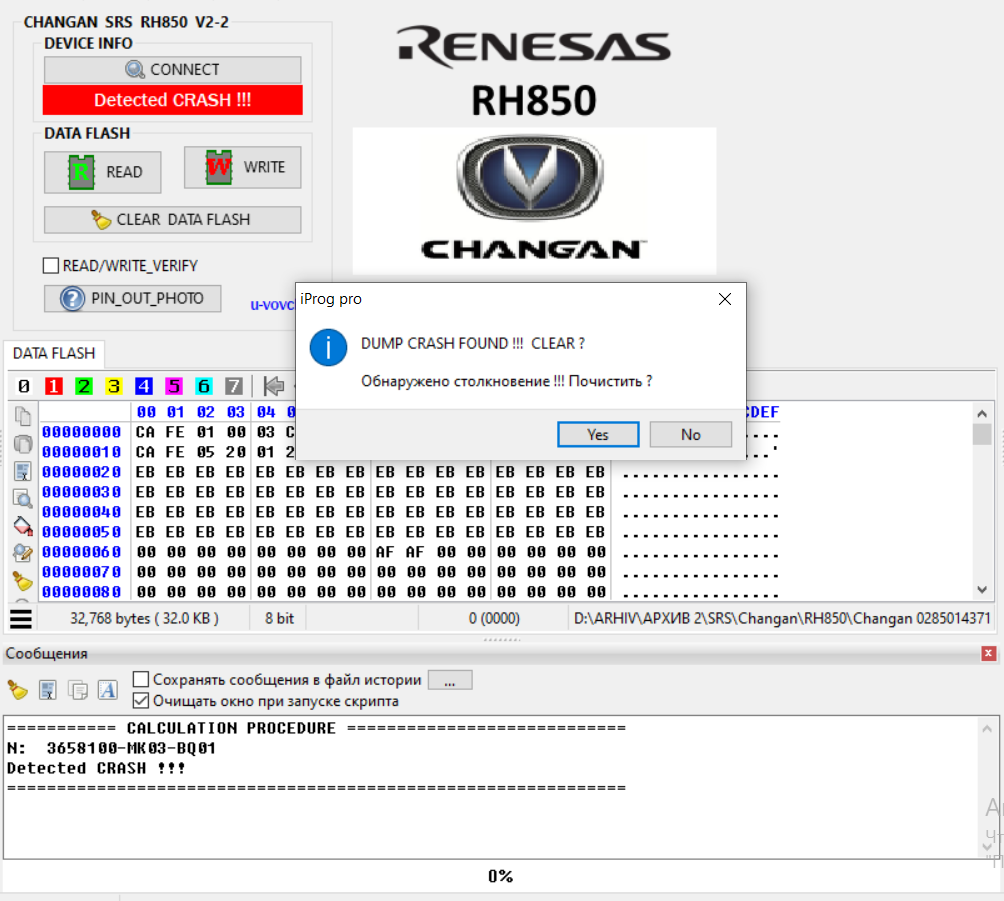1004x901 pixels.
Task: Close the iProg pro dialog
Action: (725, 299)
